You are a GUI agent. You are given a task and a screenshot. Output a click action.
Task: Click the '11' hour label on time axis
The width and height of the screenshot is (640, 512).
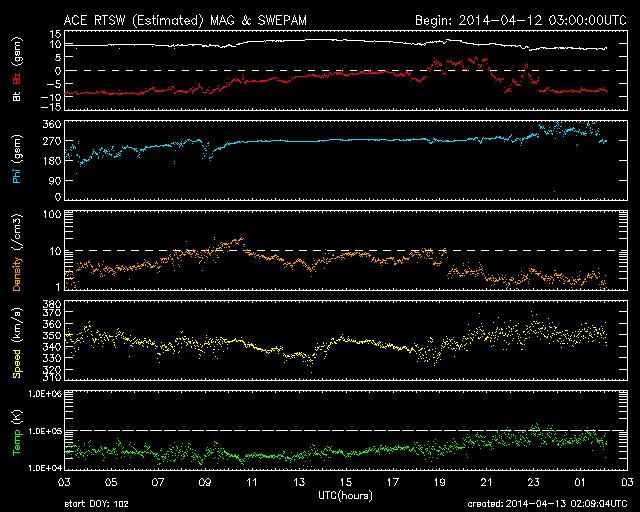252,482
